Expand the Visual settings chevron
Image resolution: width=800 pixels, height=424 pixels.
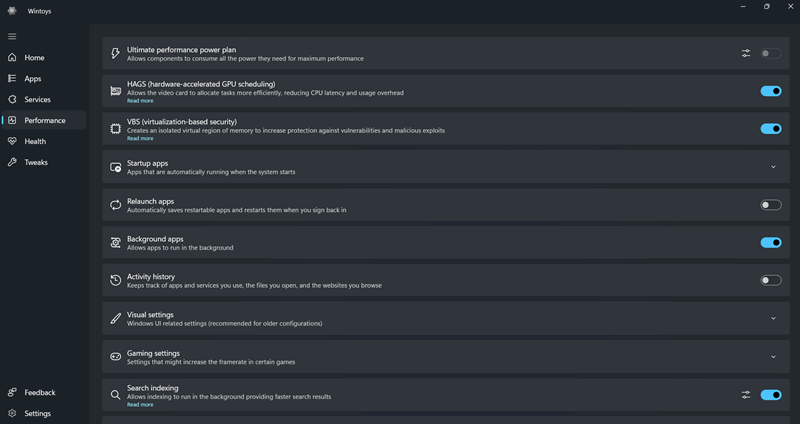[773, 319]
